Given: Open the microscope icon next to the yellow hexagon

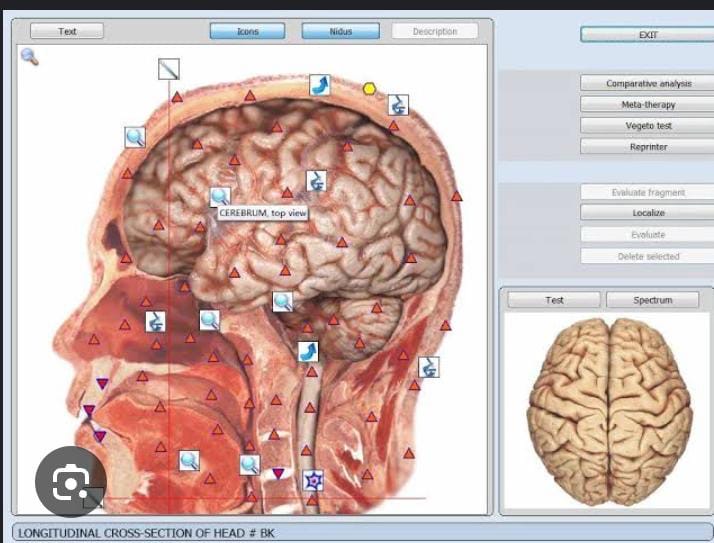Looking at the screenshot, I should 397,104.
